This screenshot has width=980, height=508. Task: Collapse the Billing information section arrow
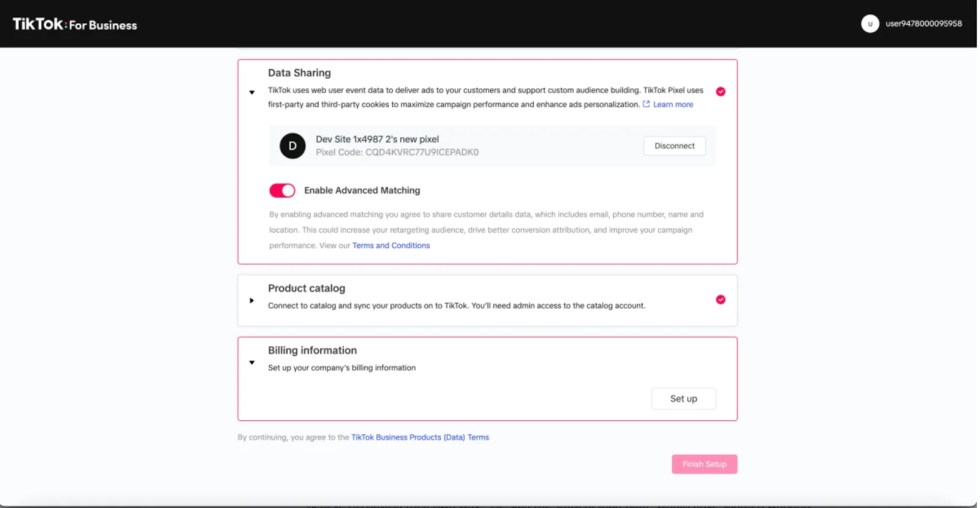pos(252,362)
